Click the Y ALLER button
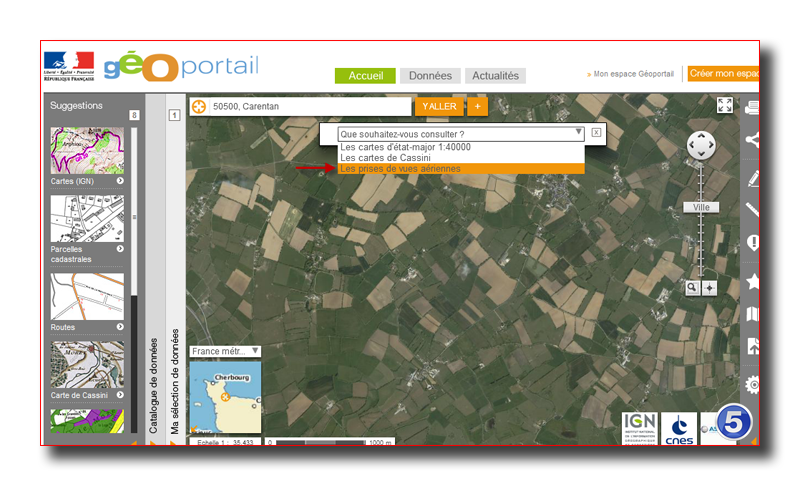This screenshot has height=486, width=800. [x=439, y=107]
